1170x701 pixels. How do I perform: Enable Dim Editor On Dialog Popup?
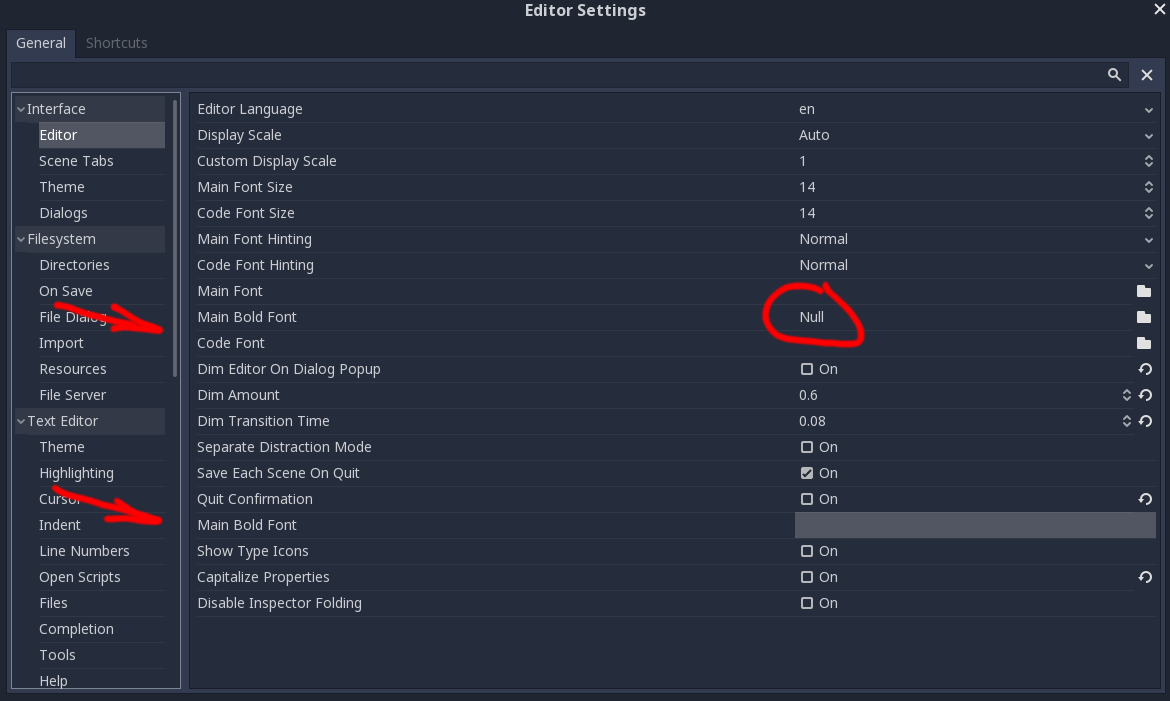pos(805,369)
